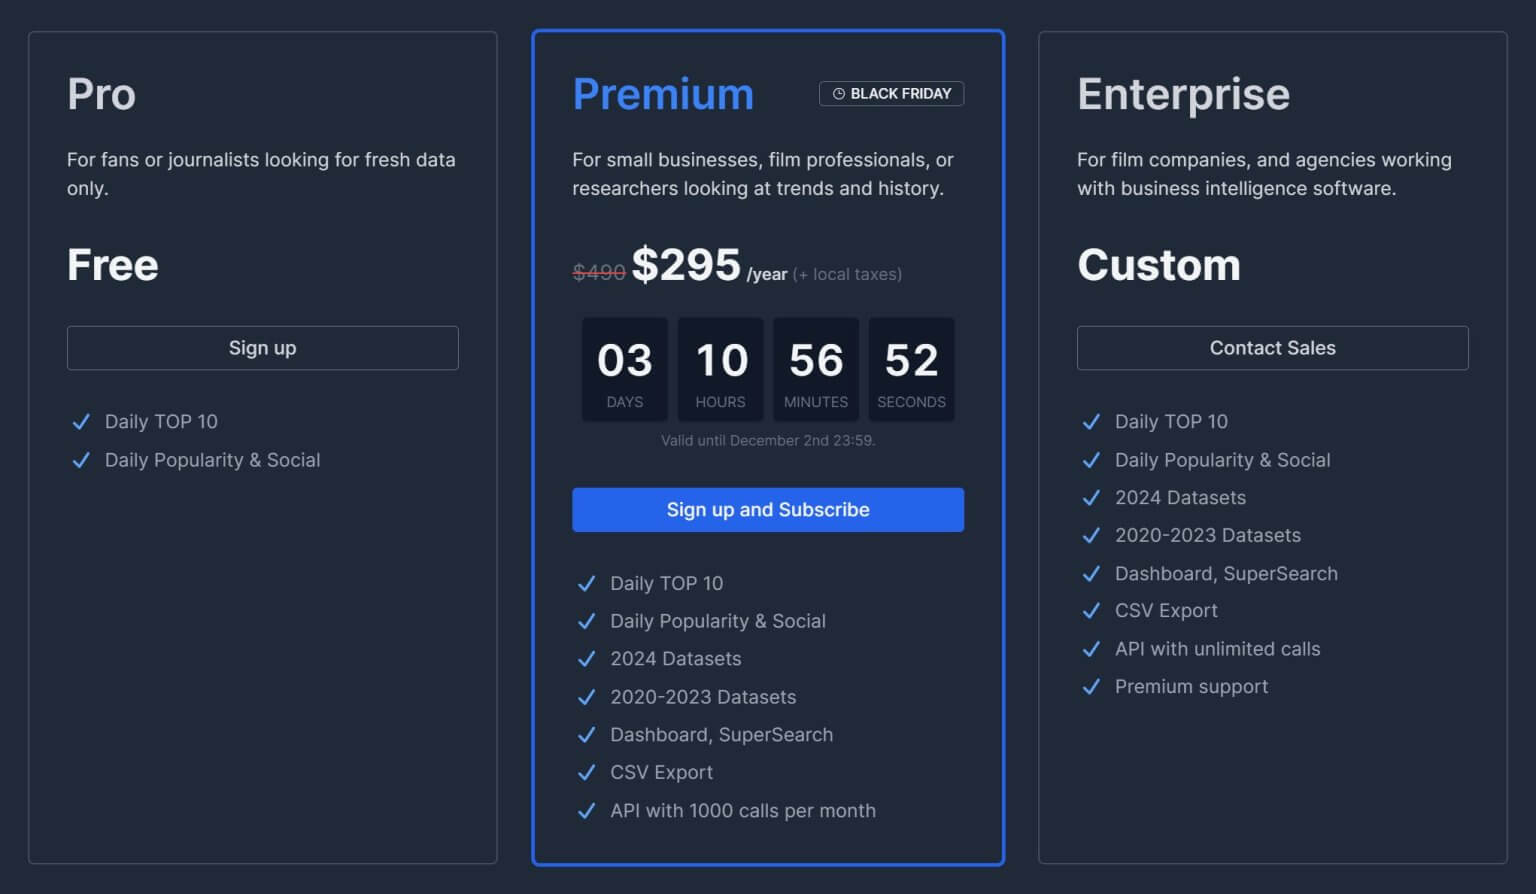Image resolution: width=1536 pixels, height=894 pixels.
Task: Click checkmark beside Premium 2024 Datasets
Action: pos(587,659)
